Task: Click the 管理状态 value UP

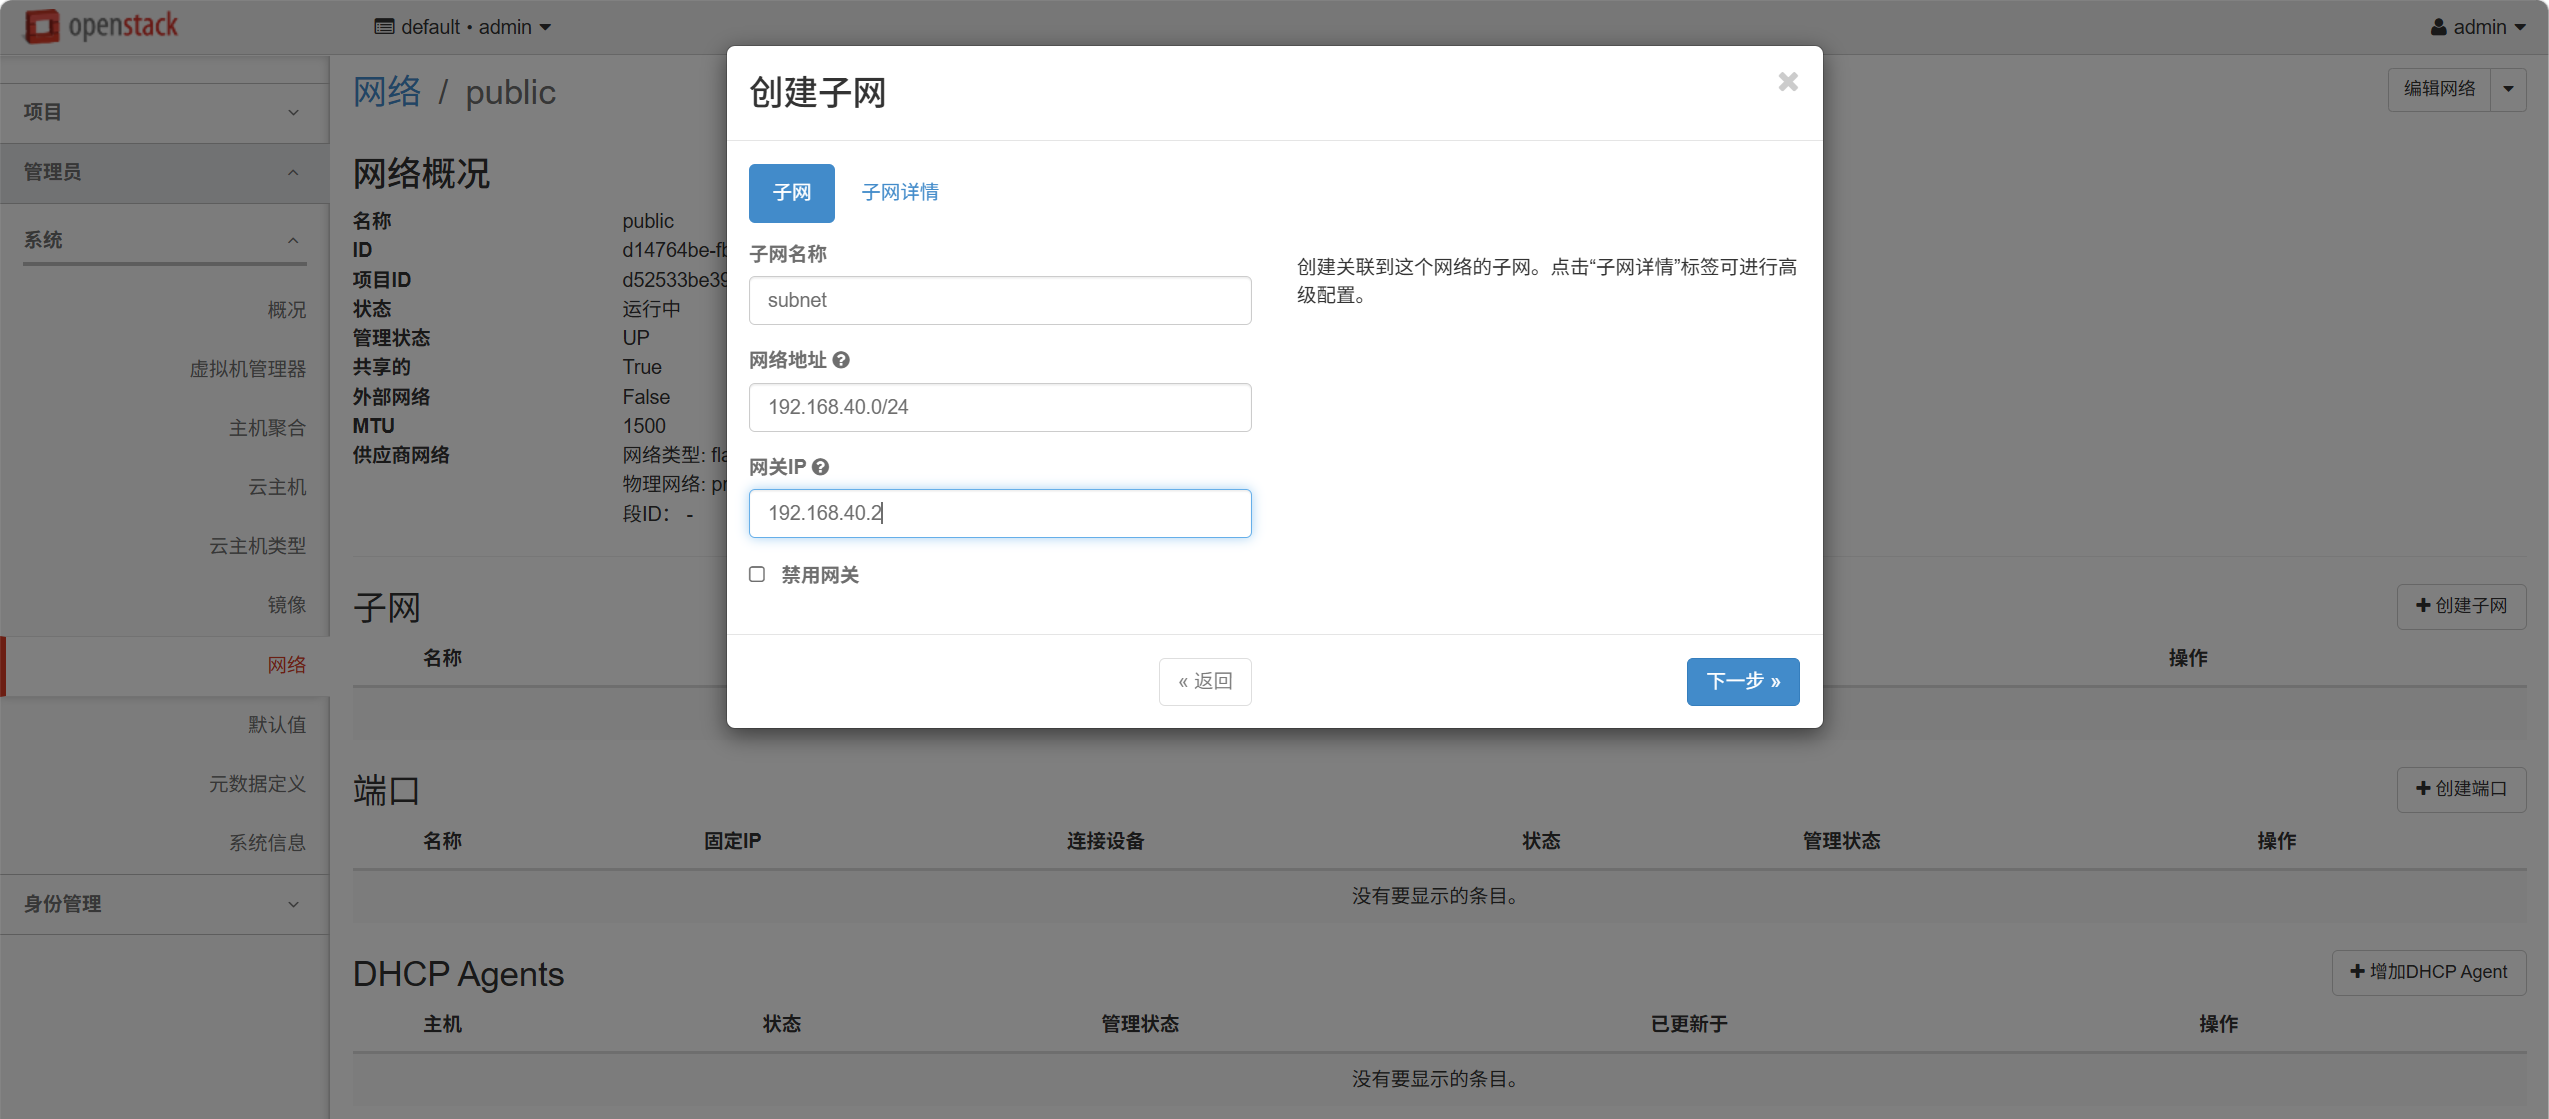Action: (636, 338)
